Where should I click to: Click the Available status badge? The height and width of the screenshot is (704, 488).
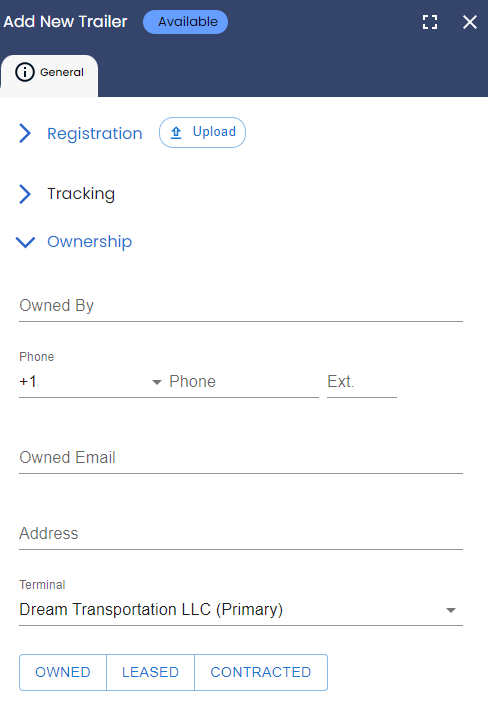pyautogui.click(x=185, y=22)
